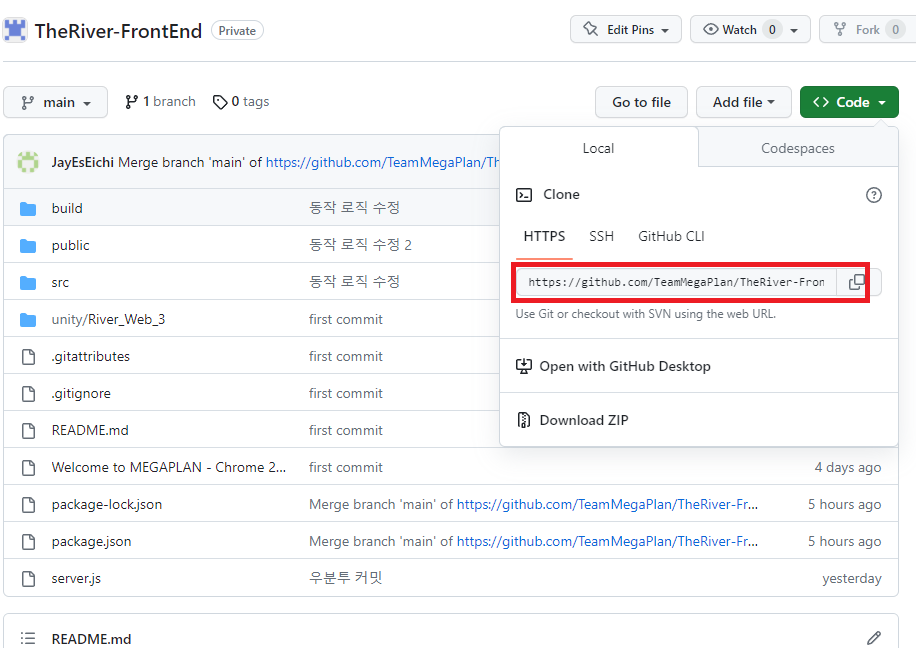The height and width of the screenshot is (648, 916).
Task: Expand the Add file dropdown
Action: [744, 102]
